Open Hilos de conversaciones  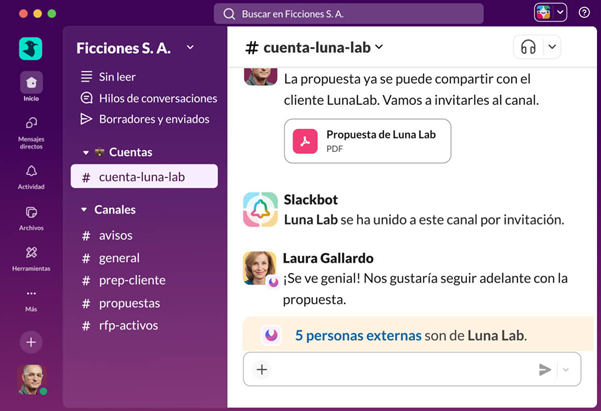pos(157,98)
